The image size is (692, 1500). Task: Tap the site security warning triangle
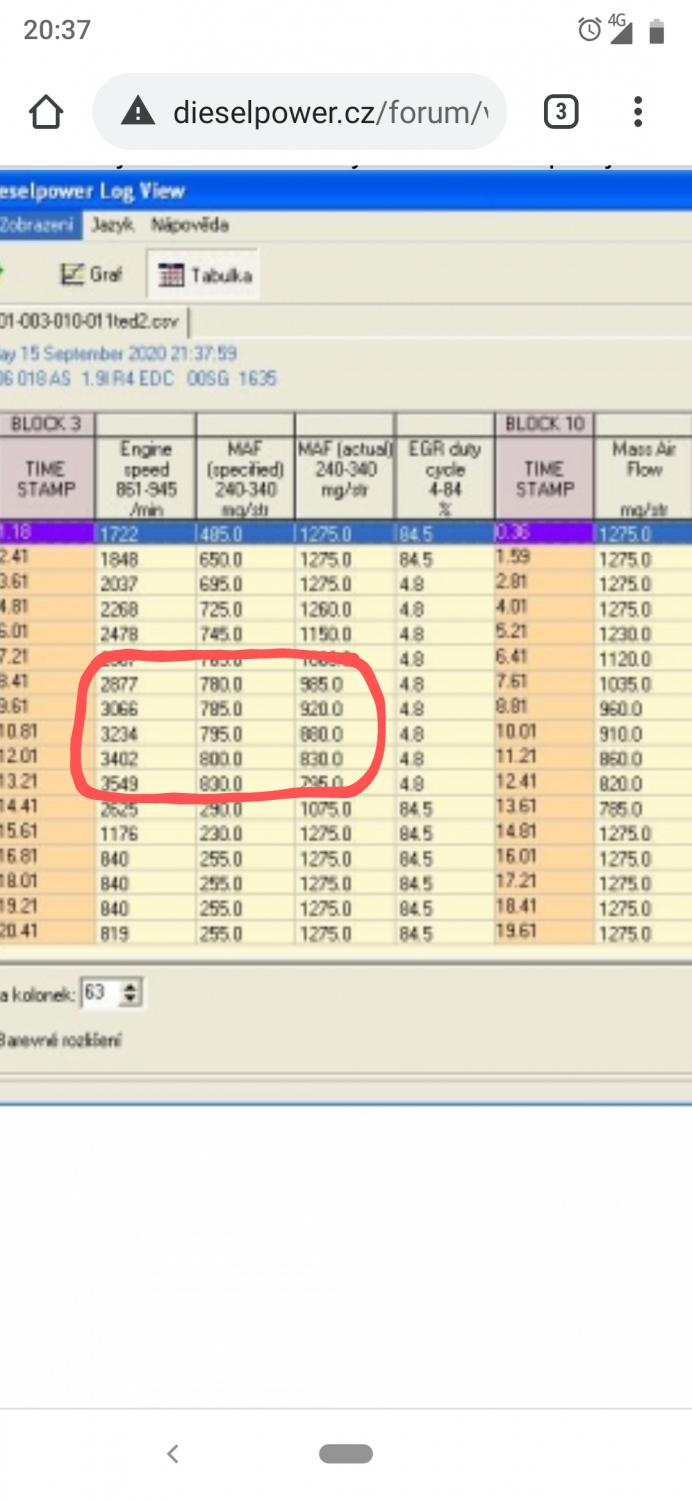(138, 112)
